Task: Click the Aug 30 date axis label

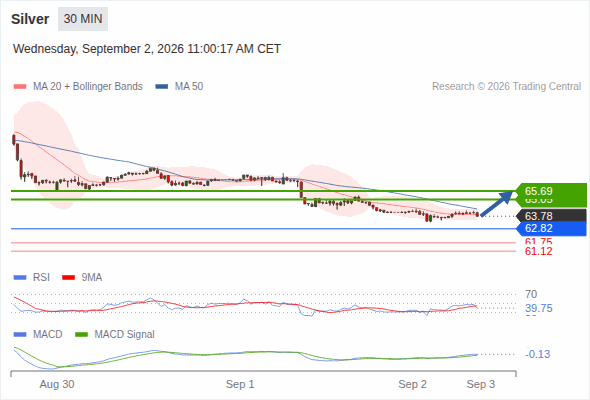Action: (57, 384)
